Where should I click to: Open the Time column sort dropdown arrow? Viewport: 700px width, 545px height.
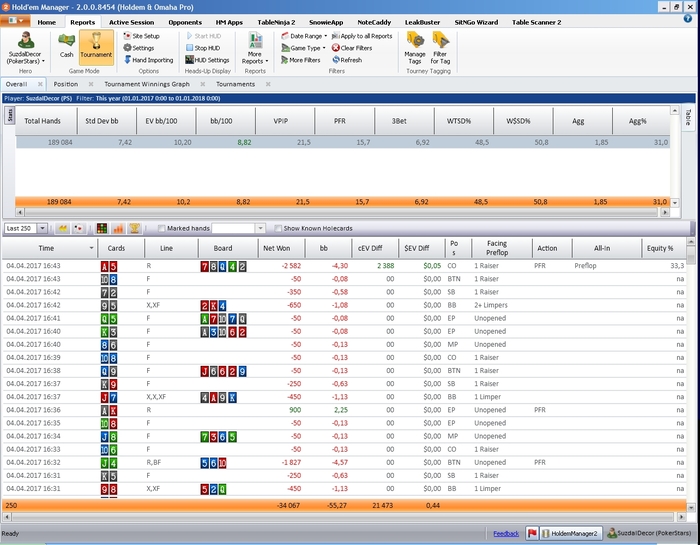pyautogui.click(x=92, y=248)
